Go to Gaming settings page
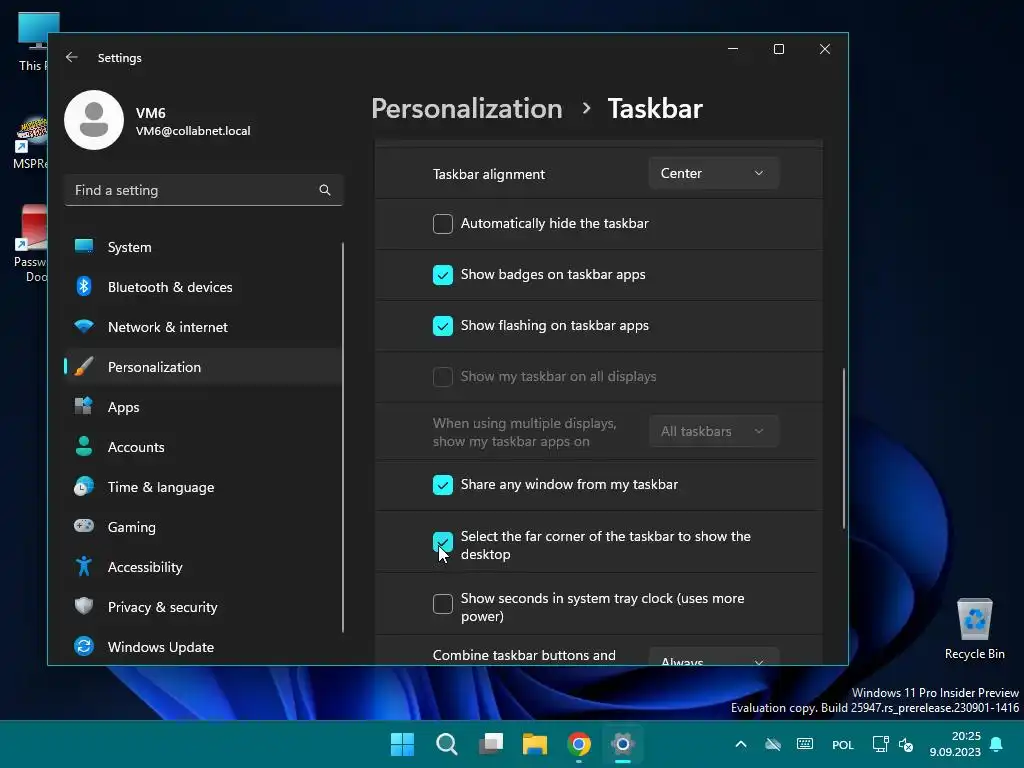The height and width of the screenshot is (768, 1024). (x=203, y=526)
